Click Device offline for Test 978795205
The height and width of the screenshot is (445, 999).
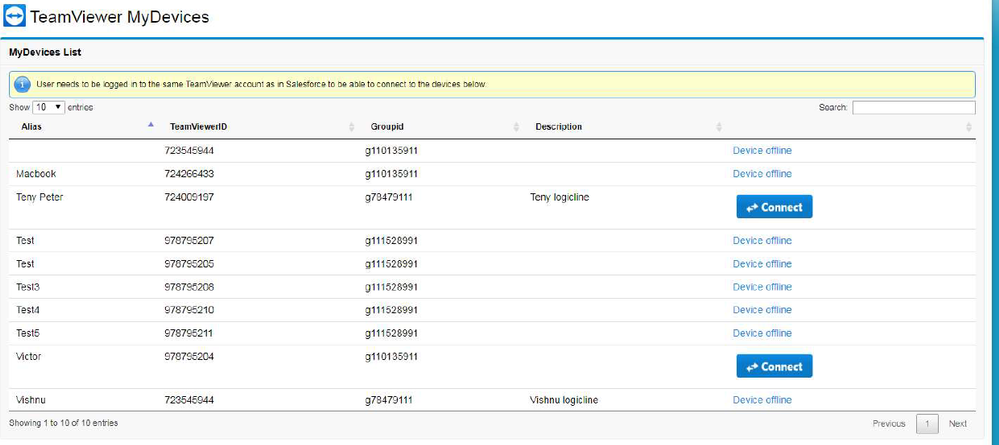tap(762, 263)
